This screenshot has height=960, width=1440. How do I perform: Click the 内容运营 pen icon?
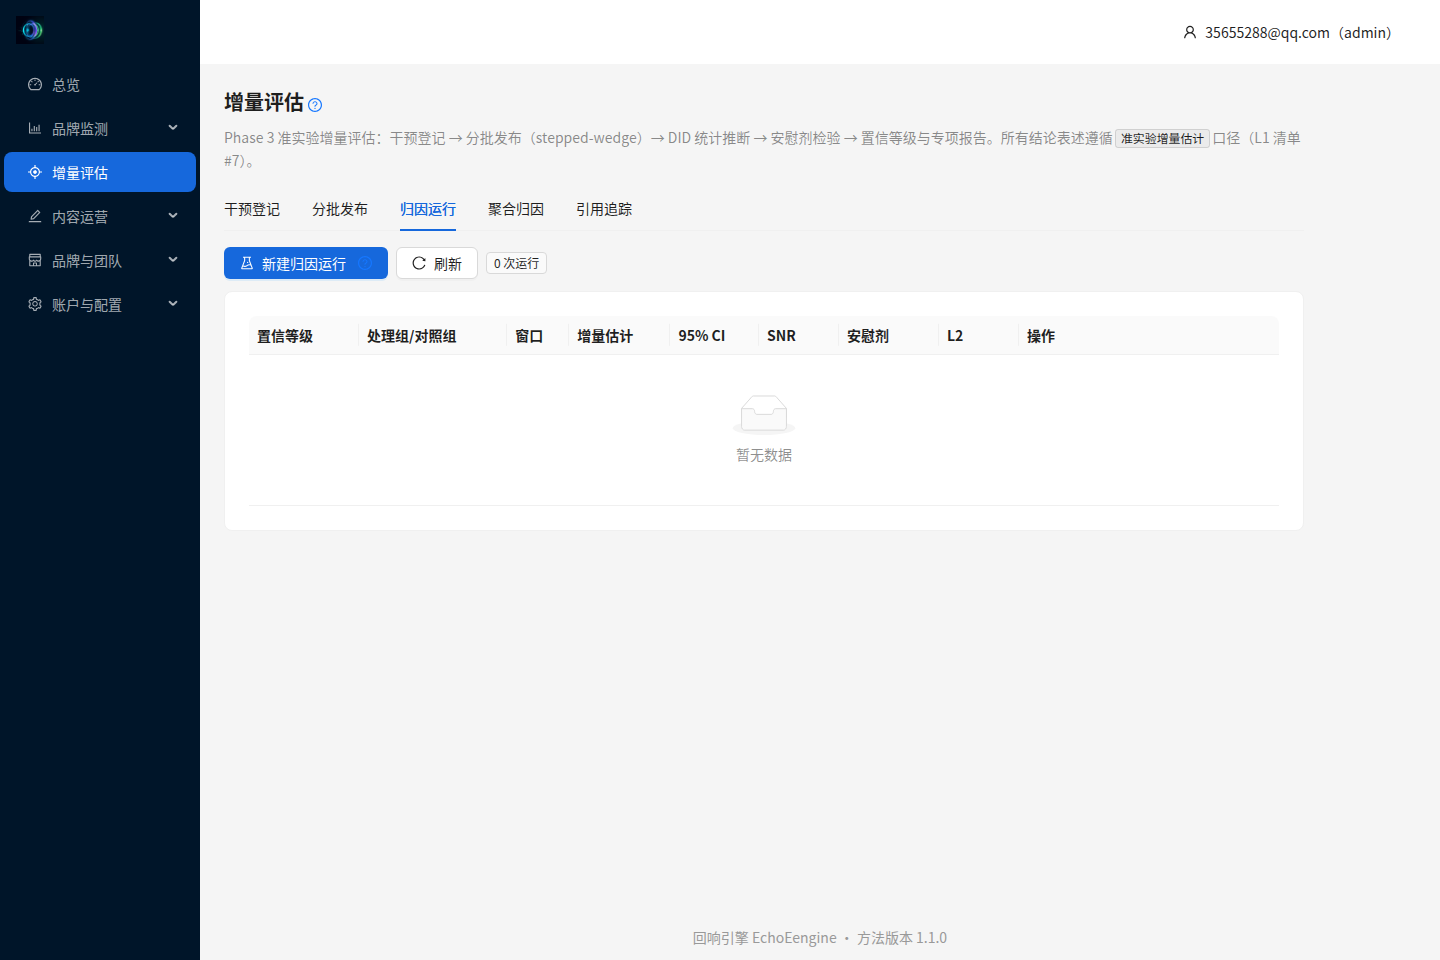pyautogui.click(x=35, y=217)
